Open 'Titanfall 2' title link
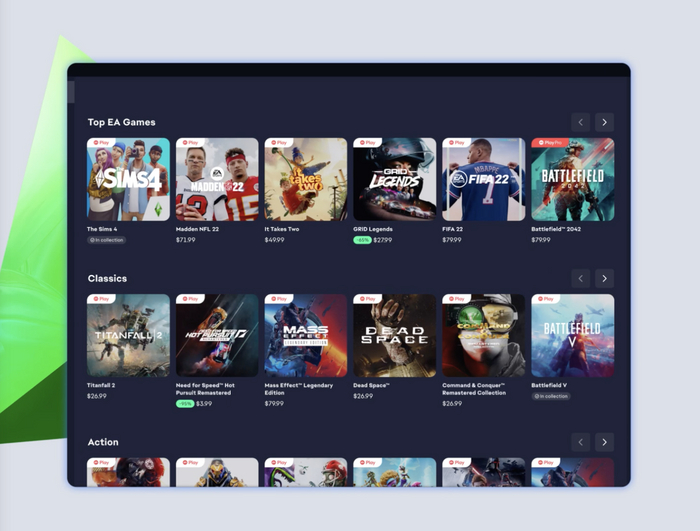This screenshot has height=531, width=700. (101, 385)
